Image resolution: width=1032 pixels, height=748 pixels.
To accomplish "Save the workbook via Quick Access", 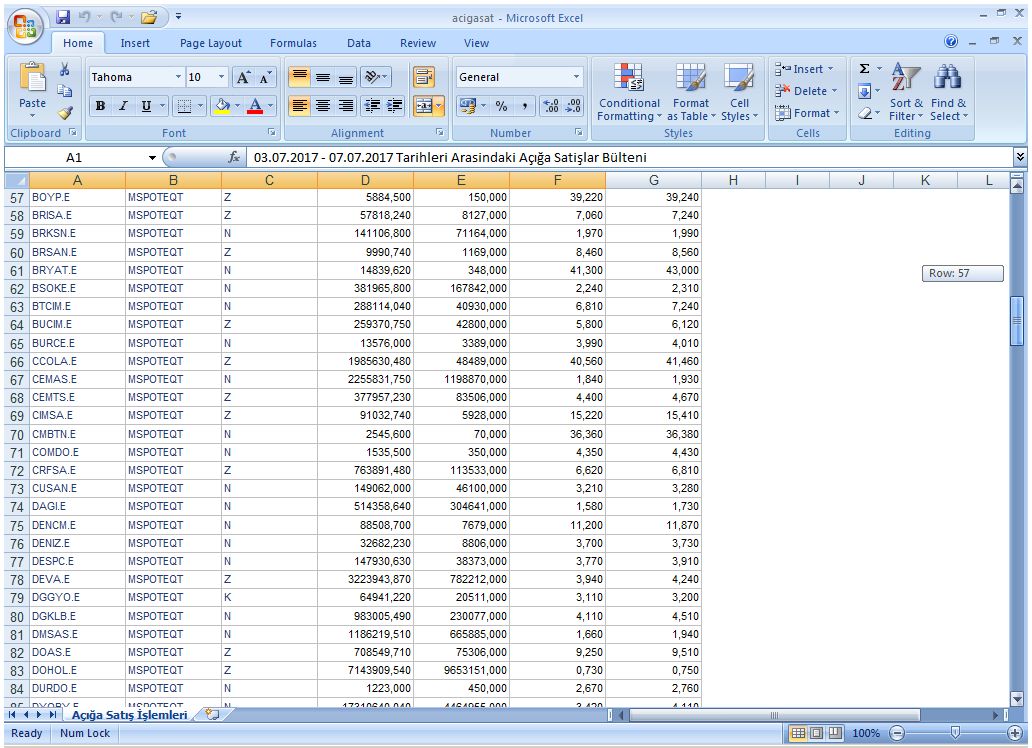I will coord(63,17).
